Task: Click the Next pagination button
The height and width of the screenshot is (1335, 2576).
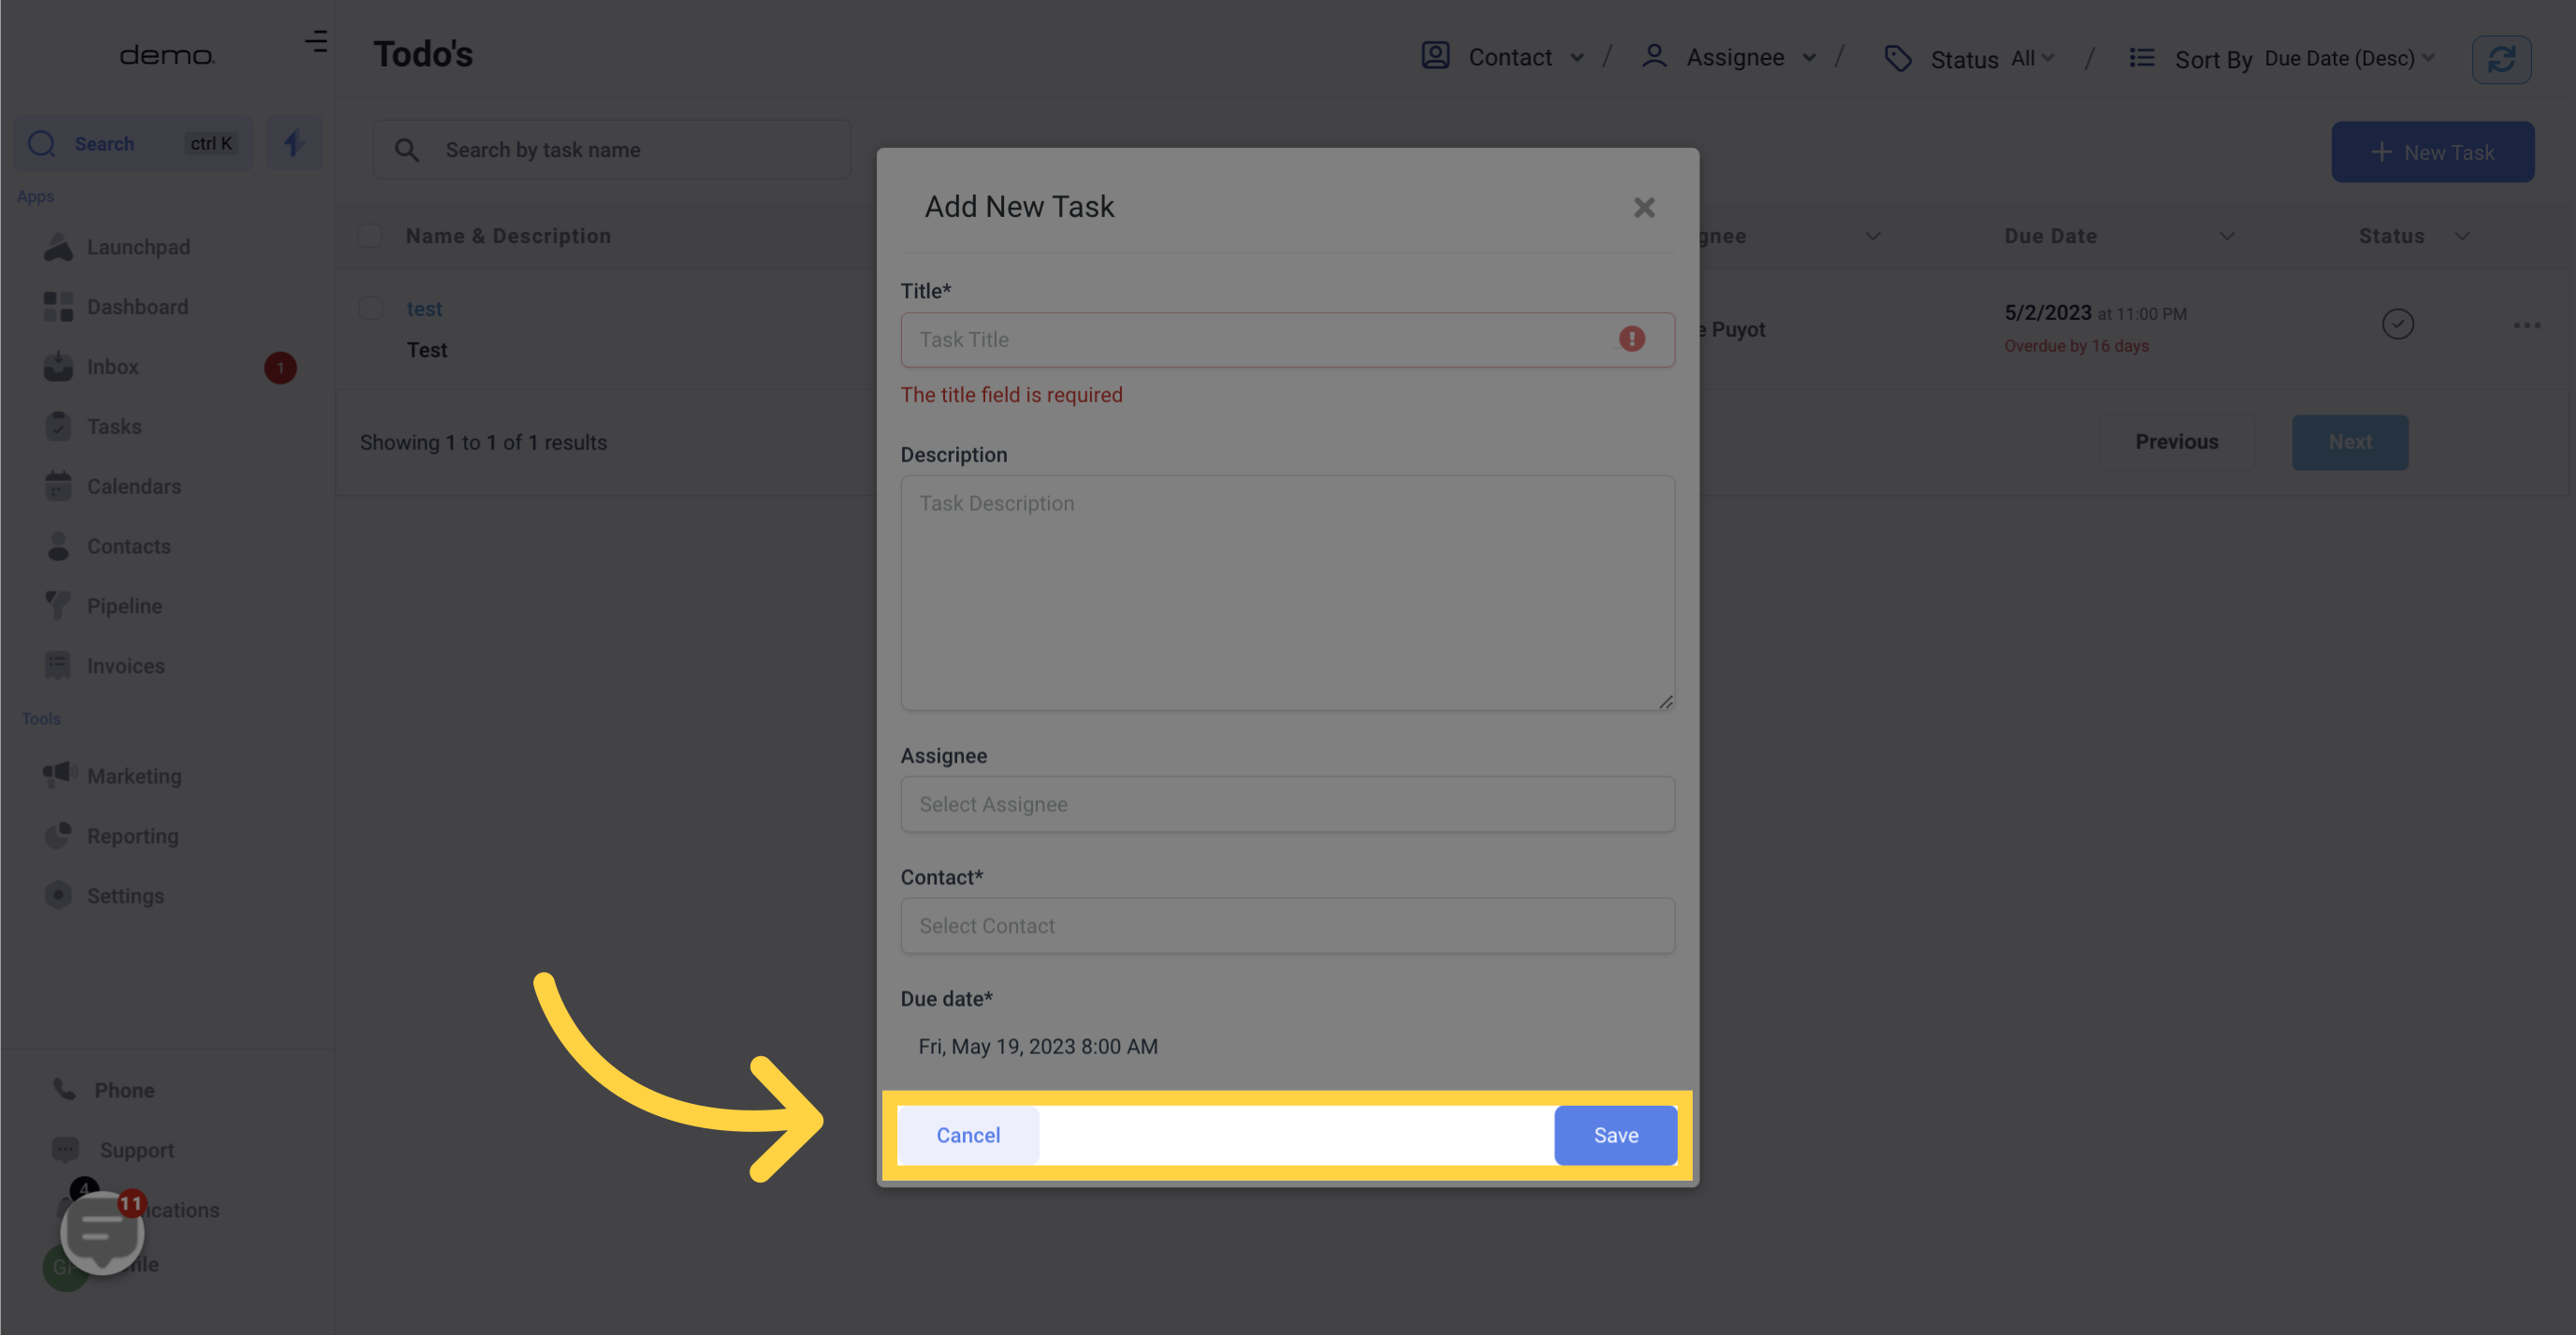Action: [x=2349, y=442]
